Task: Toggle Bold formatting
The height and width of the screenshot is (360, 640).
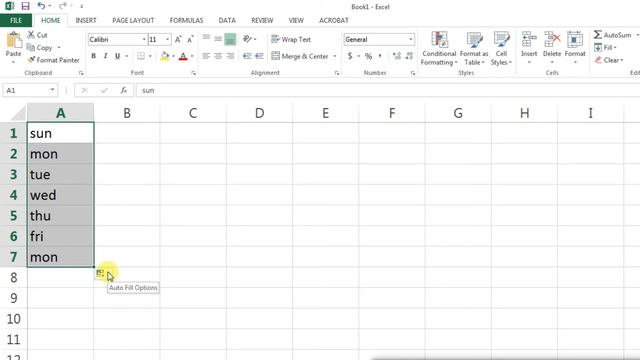Action: pyautogui.click(x=93, y=56)
